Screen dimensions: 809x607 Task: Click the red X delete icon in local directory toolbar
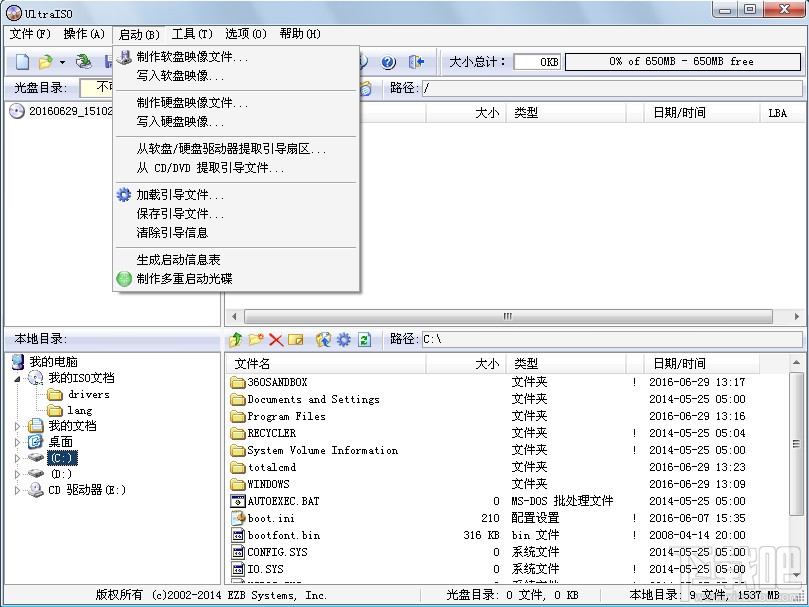274,337
